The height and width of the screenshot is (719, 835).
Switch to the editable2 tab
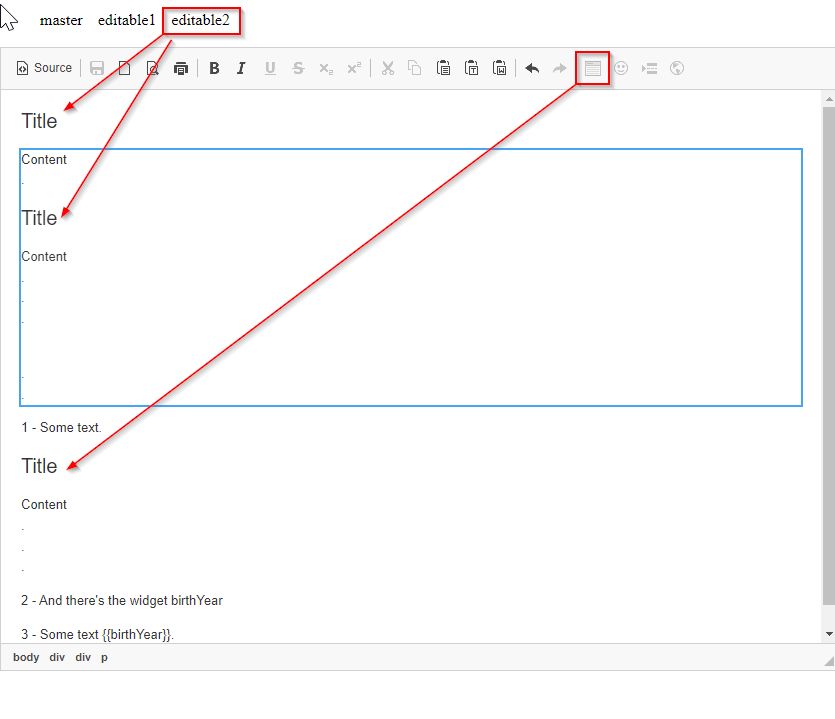(x=200, y=20)
